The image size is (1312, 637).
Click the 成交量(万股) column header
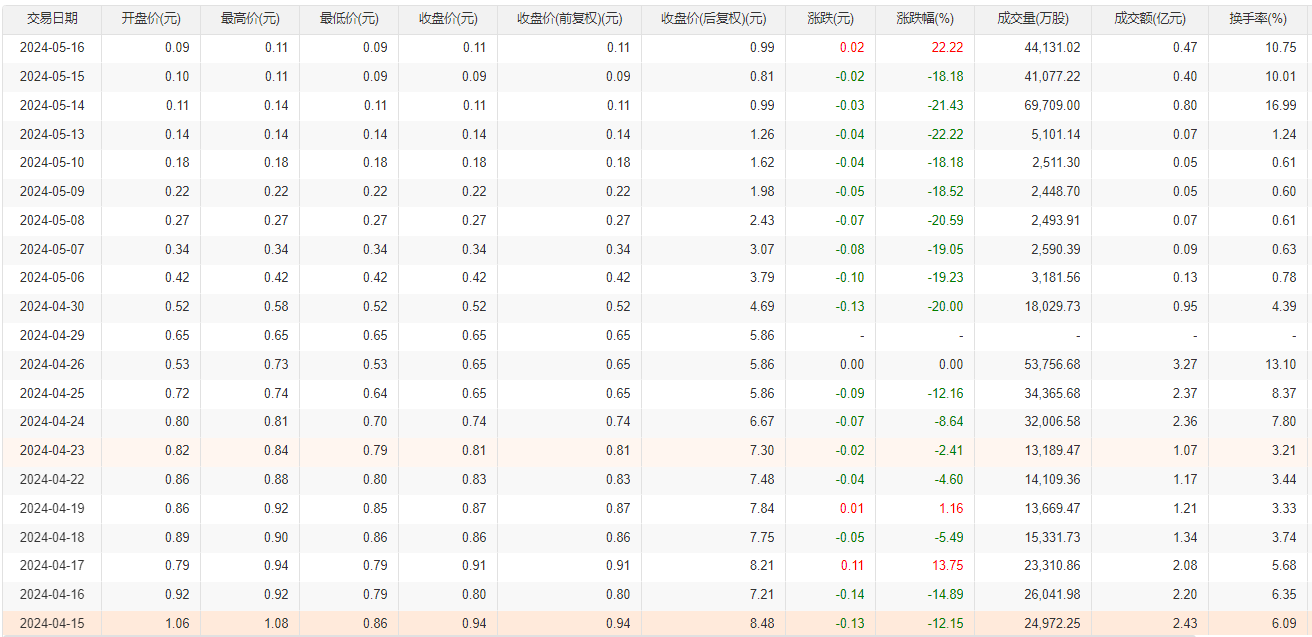pyautogui.click(x=1033, y=19)
